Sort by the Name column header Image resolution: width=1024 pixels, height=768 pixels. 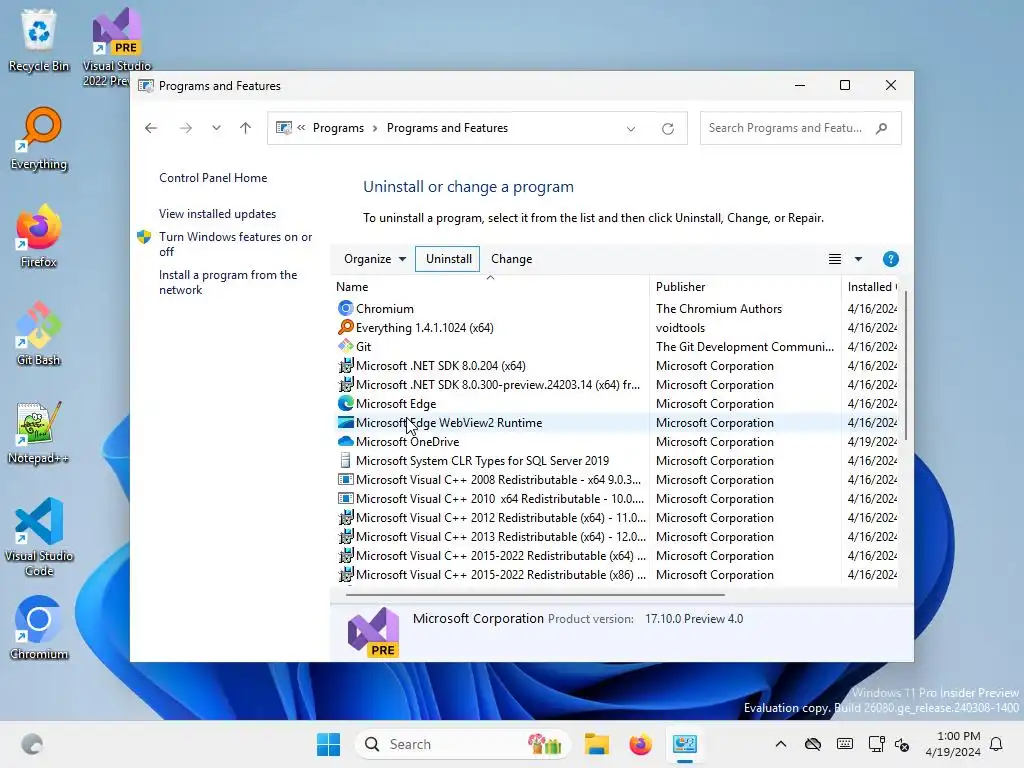(490, 287)
